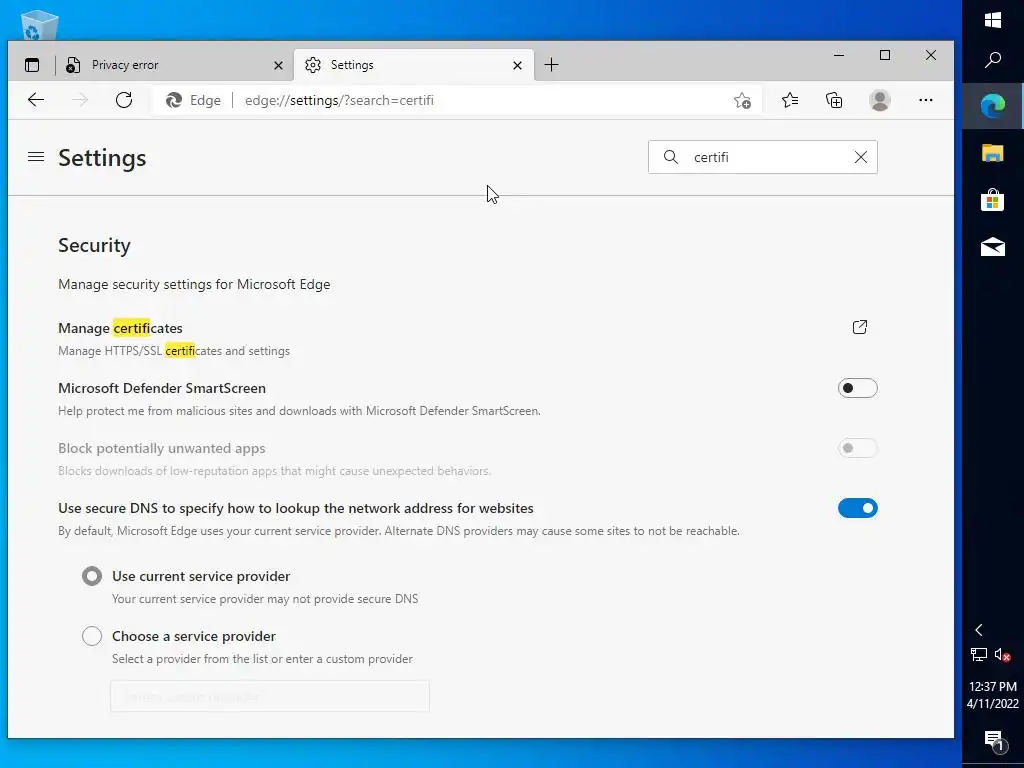This screenshot has width=1024, height=768.
Task: Open the Settings and more ellipsis menu
Action: point(925,100)
